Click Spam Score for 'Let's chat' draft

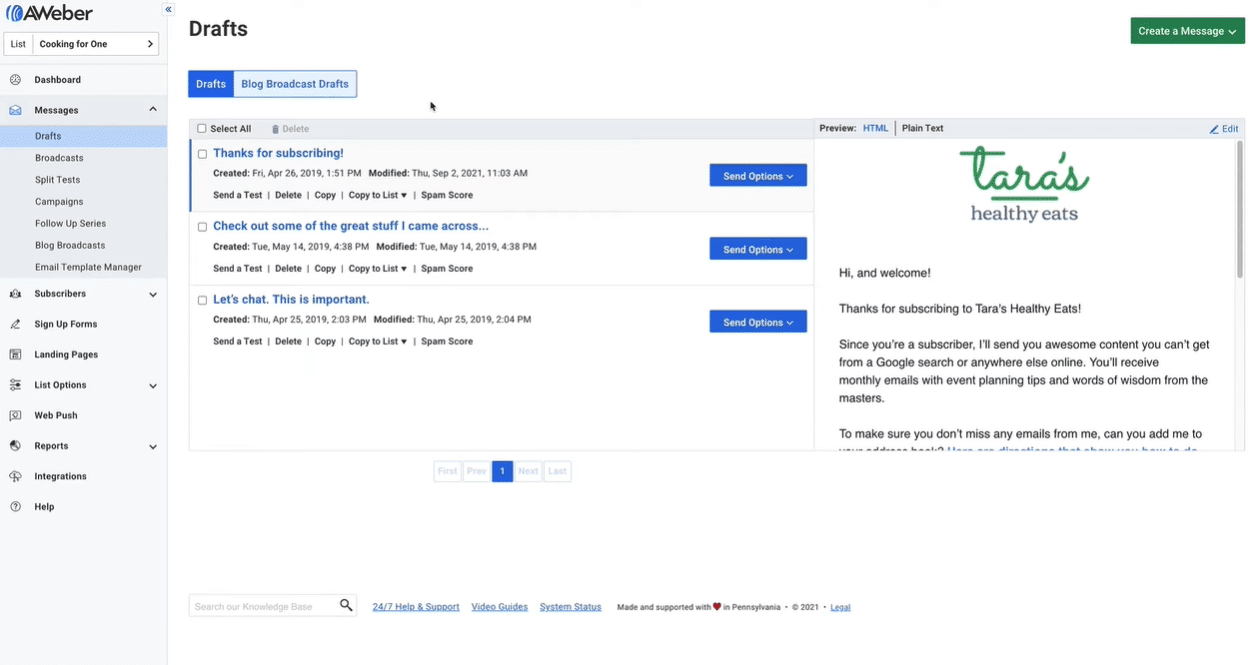tap(447, 341)
